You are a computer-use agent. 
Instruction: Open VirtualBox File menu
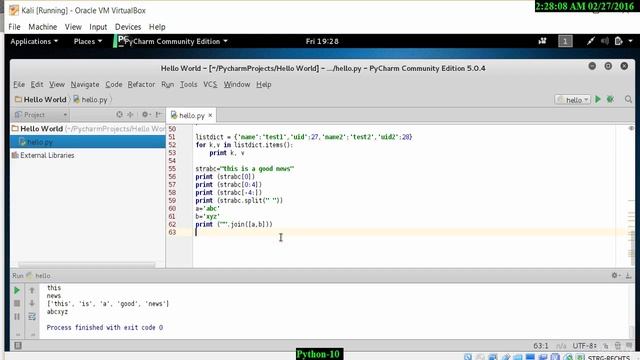click(14, 27)
